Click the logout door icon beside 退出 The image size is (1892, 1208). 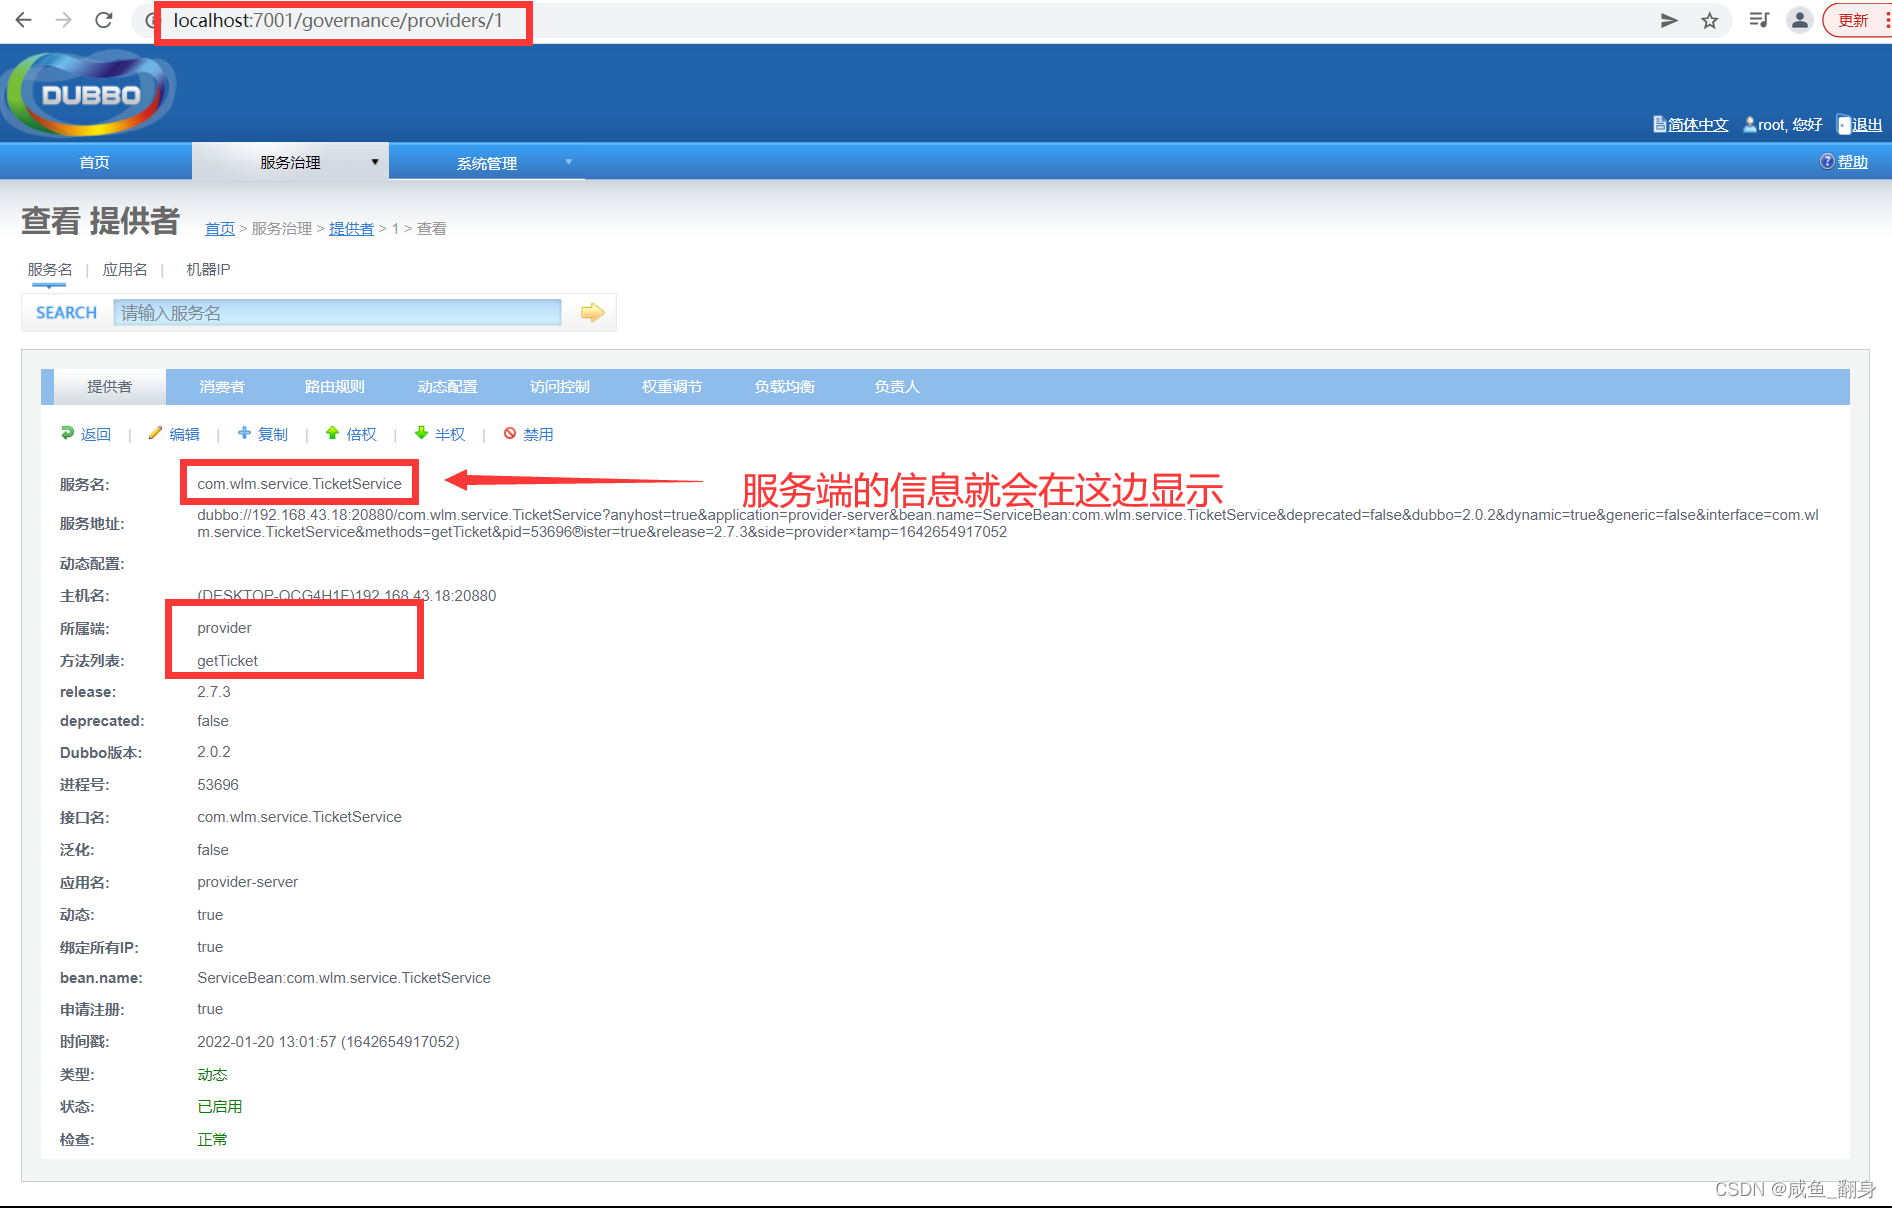tap(1844, 125)
